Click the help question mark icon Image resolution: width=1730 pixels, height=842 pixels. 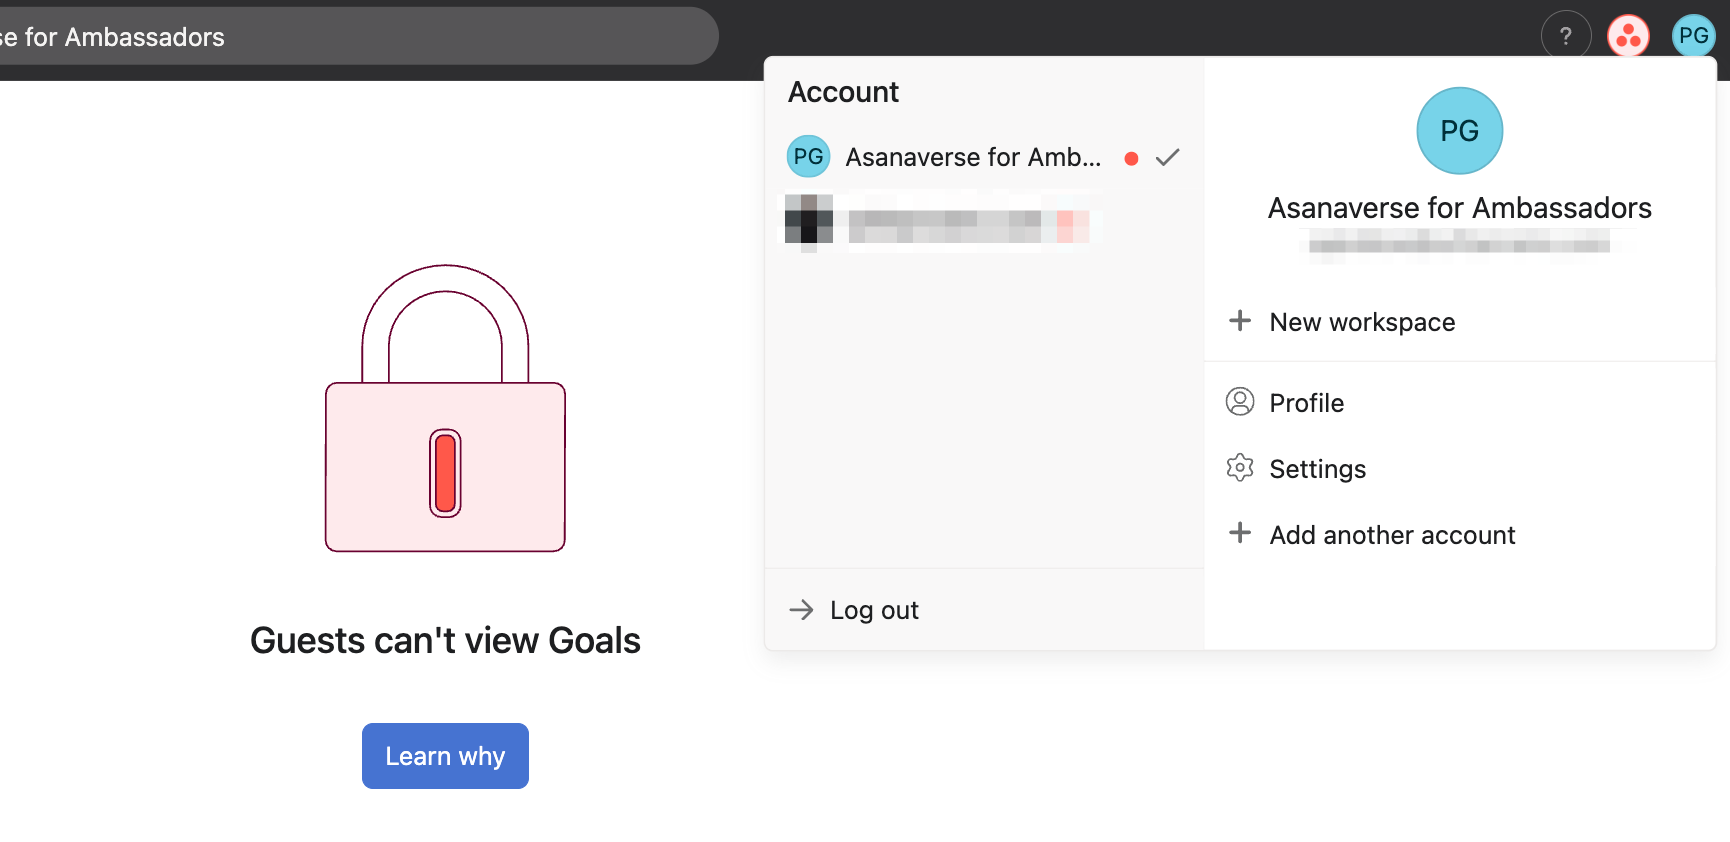1566,36
